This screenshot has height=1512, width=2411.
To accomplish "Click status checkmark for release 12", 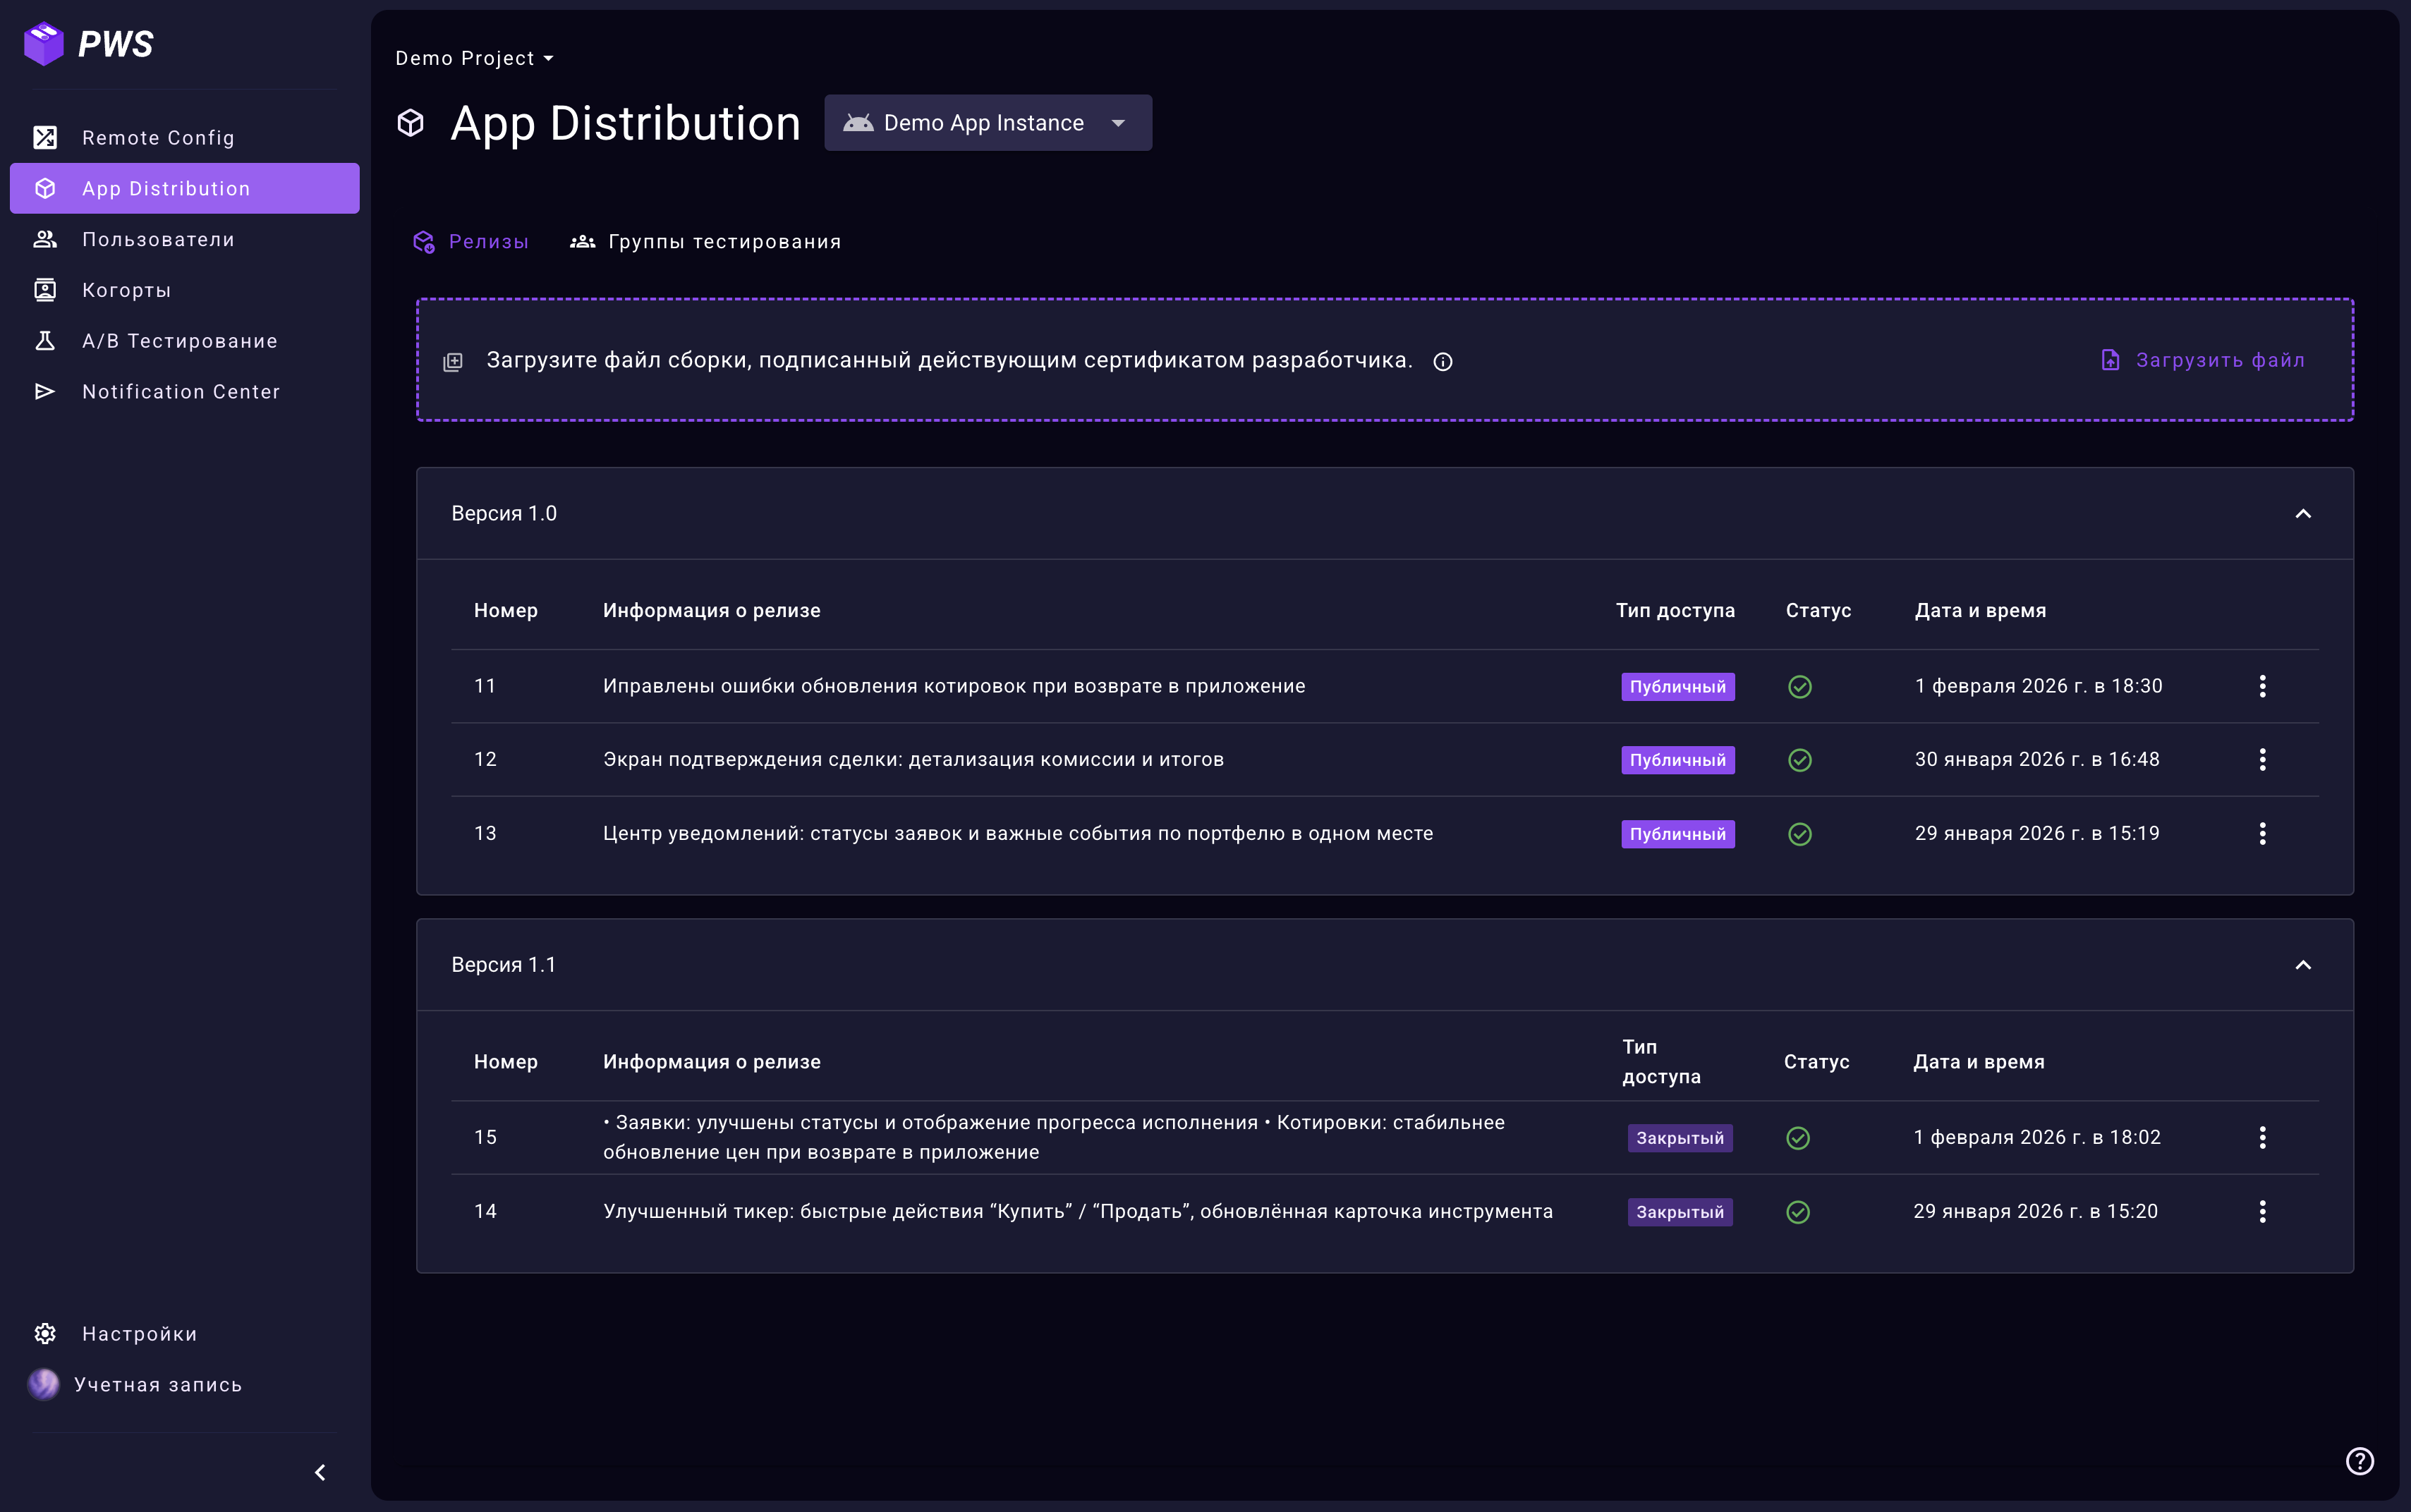I will (1799, 760).
